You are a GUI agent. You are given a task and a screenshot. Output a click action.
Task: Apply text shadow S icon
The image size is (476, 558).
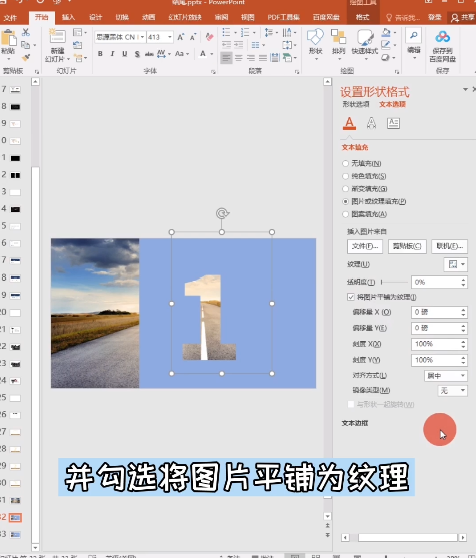pyautogui.click(x=137, y=54)
